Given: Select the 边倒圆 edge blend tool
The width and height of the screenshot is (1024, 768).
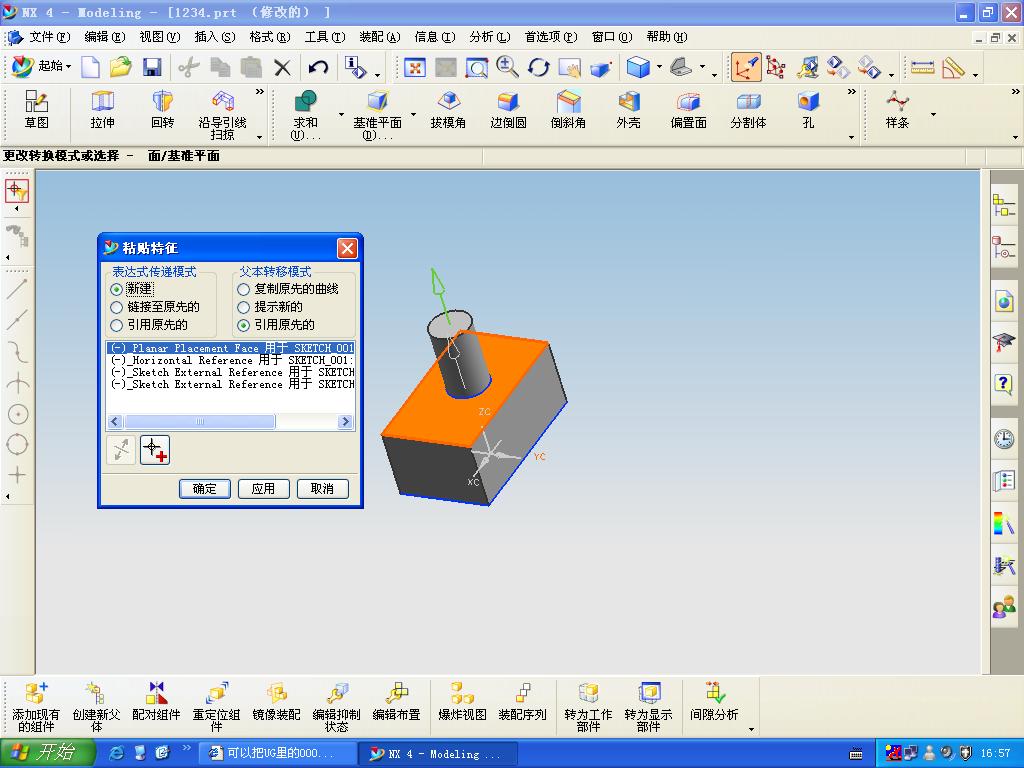Looking at the screenshot, I should (x=508, y=110).
